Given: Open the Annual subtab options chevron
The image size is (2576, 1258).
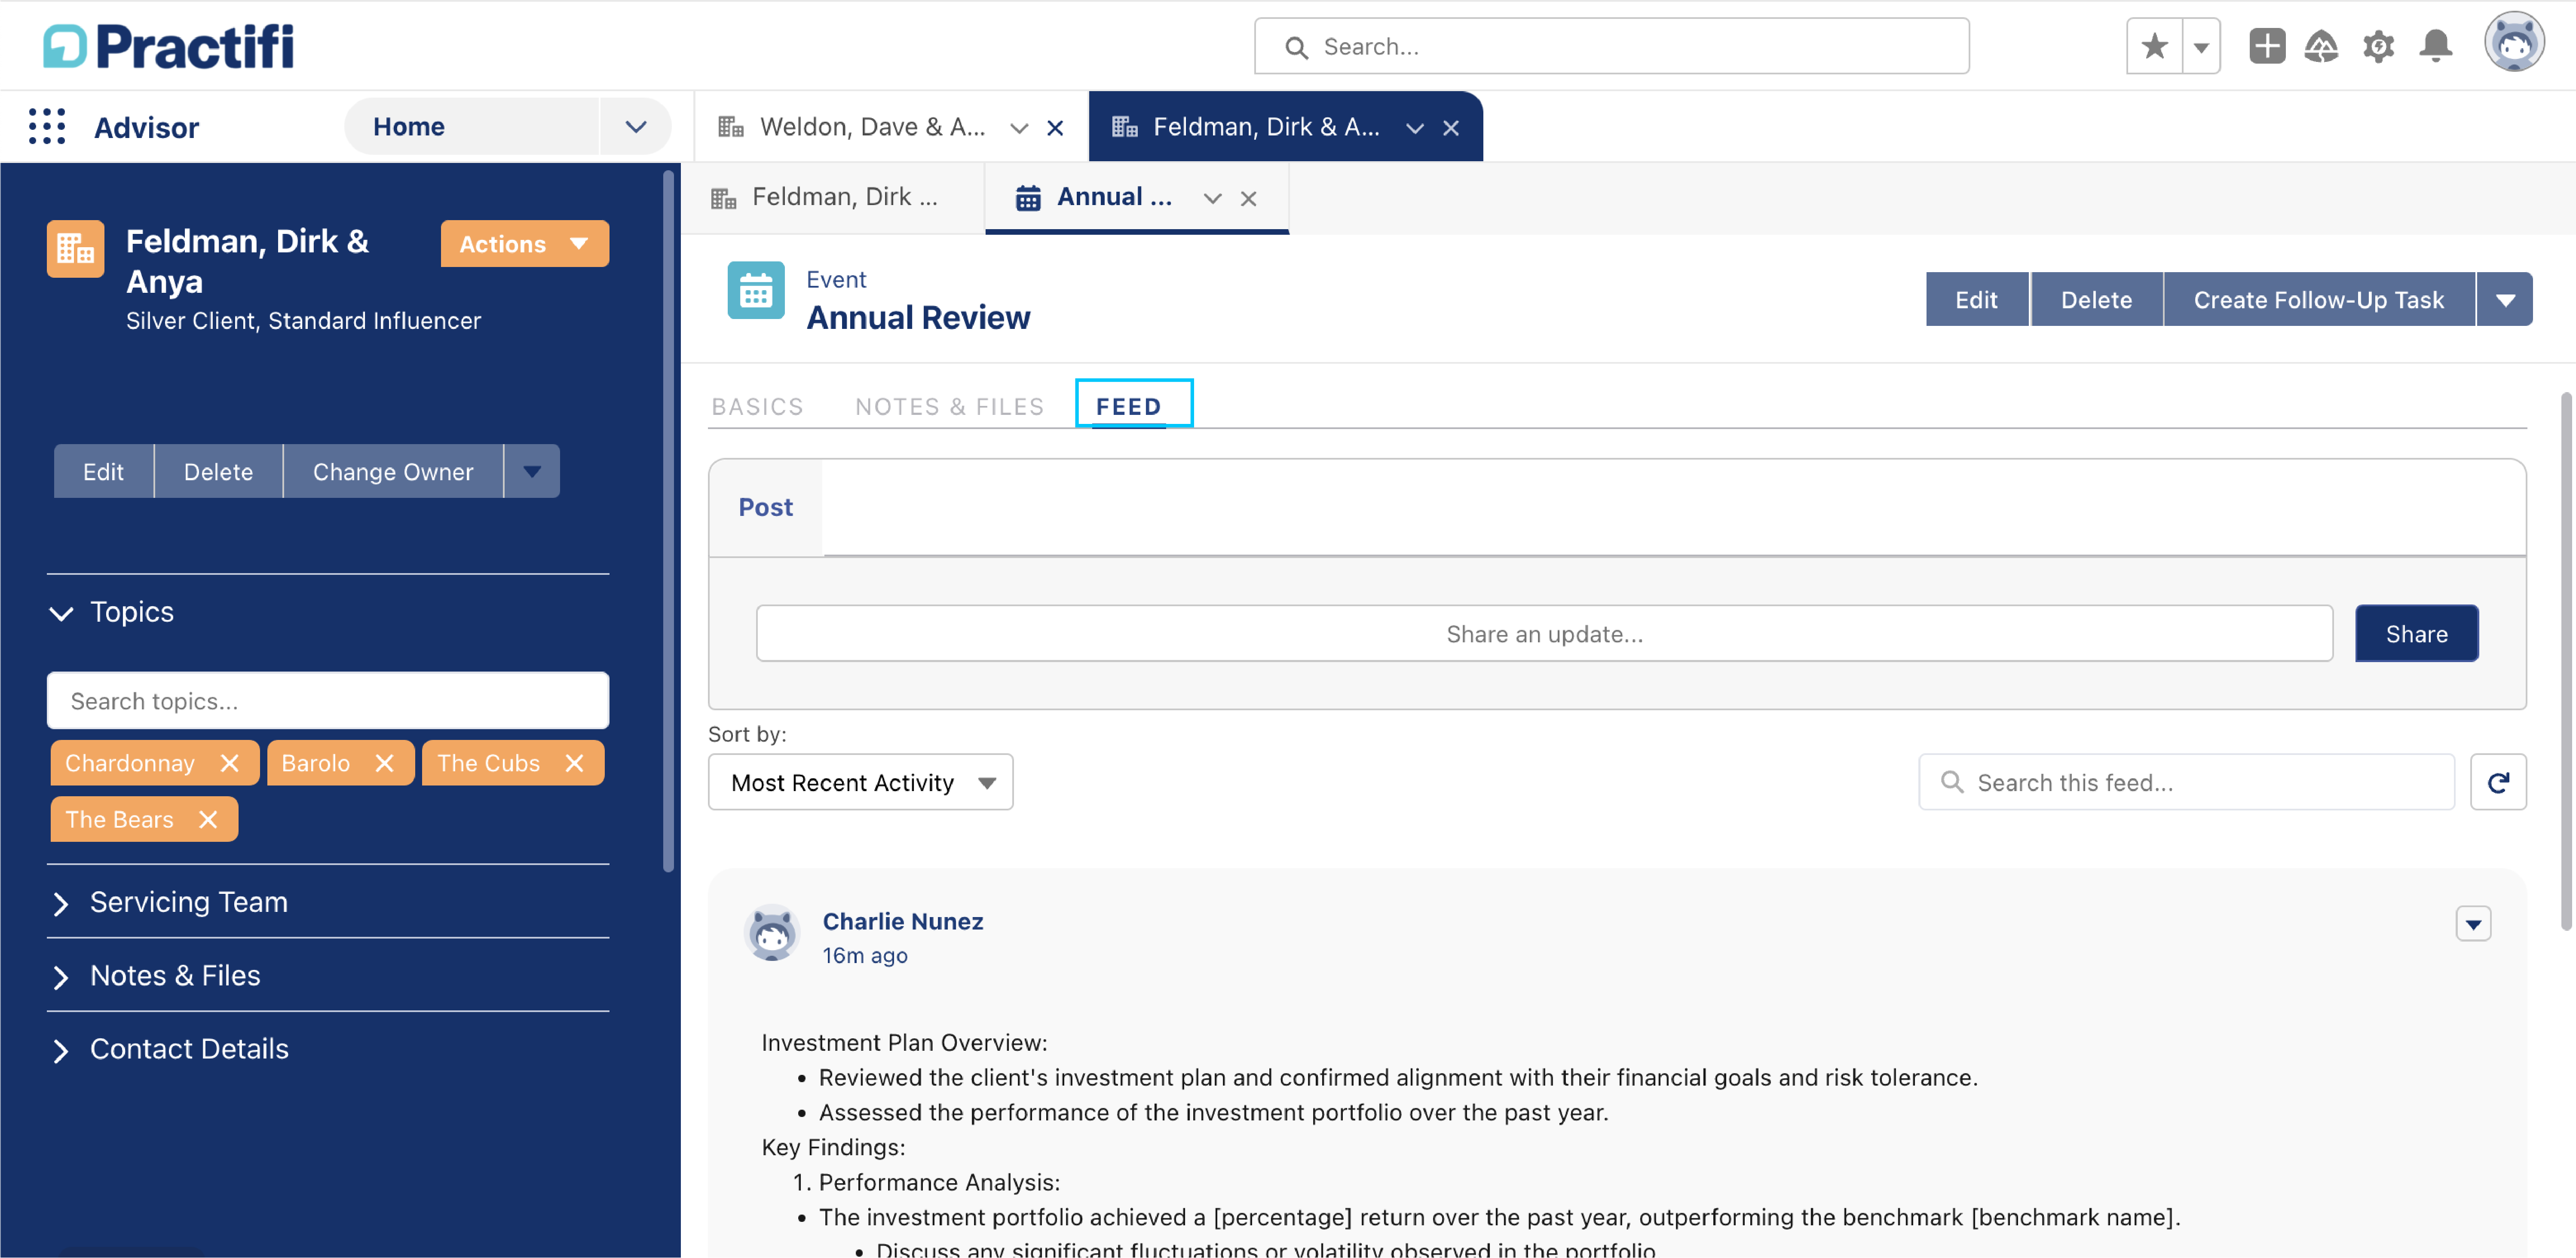Looking at the screenshot, I should [1212, 198].
